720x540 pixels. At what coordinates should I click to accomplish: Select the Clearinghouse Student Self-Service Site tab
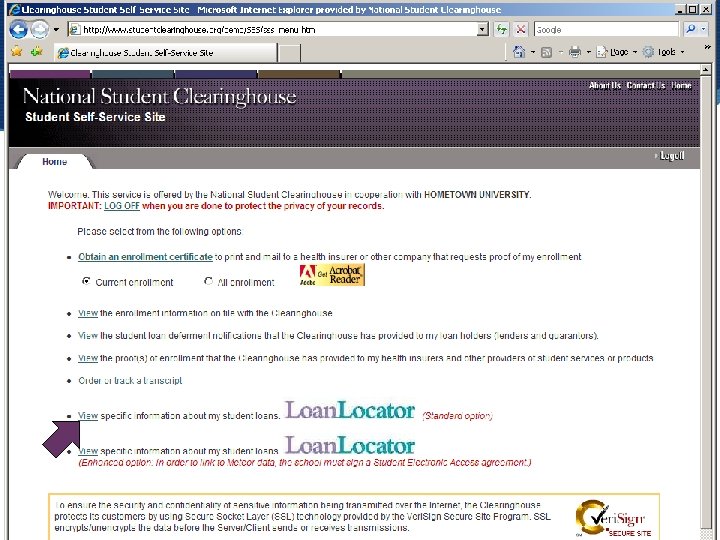(166, 53)
